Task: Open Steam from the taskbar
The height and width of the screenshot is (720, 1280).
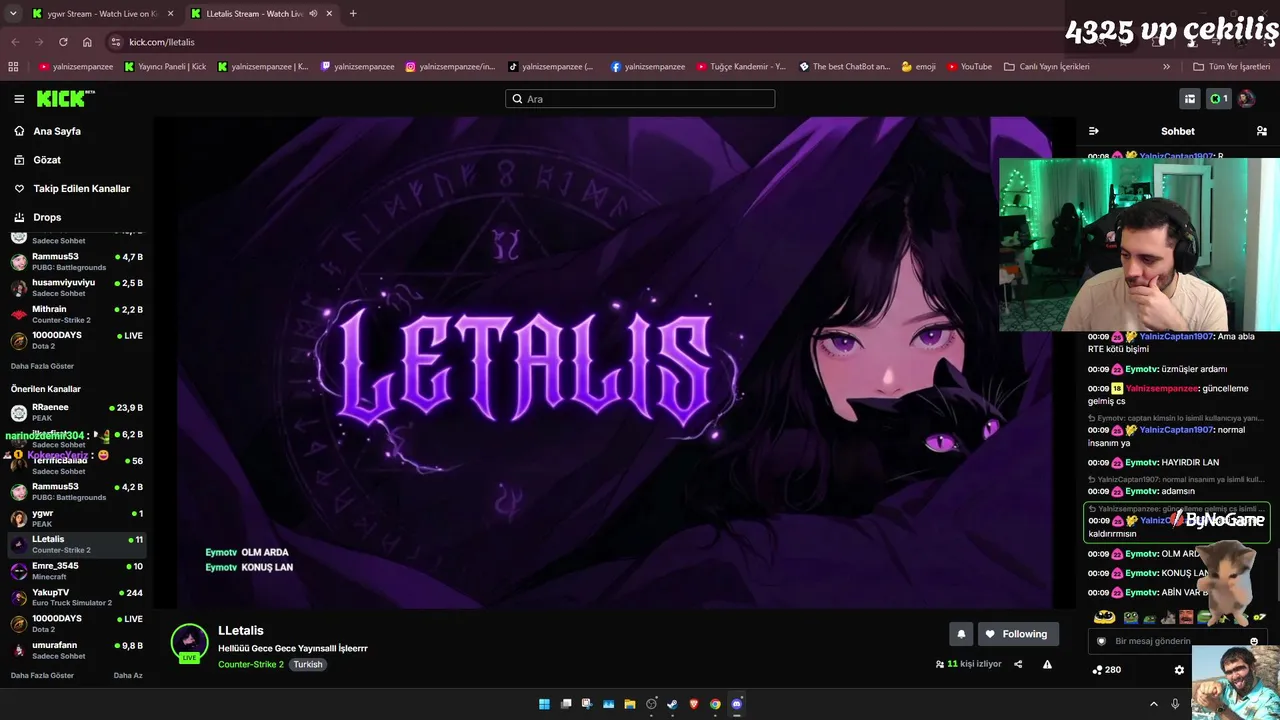Action: coord(672,704)
